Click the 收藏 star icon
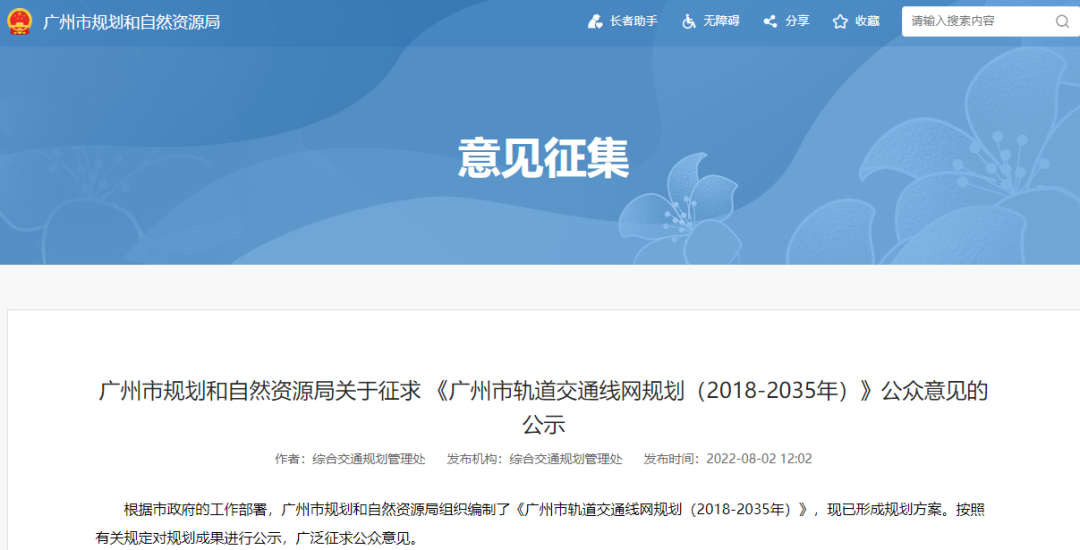 (840, 21)
